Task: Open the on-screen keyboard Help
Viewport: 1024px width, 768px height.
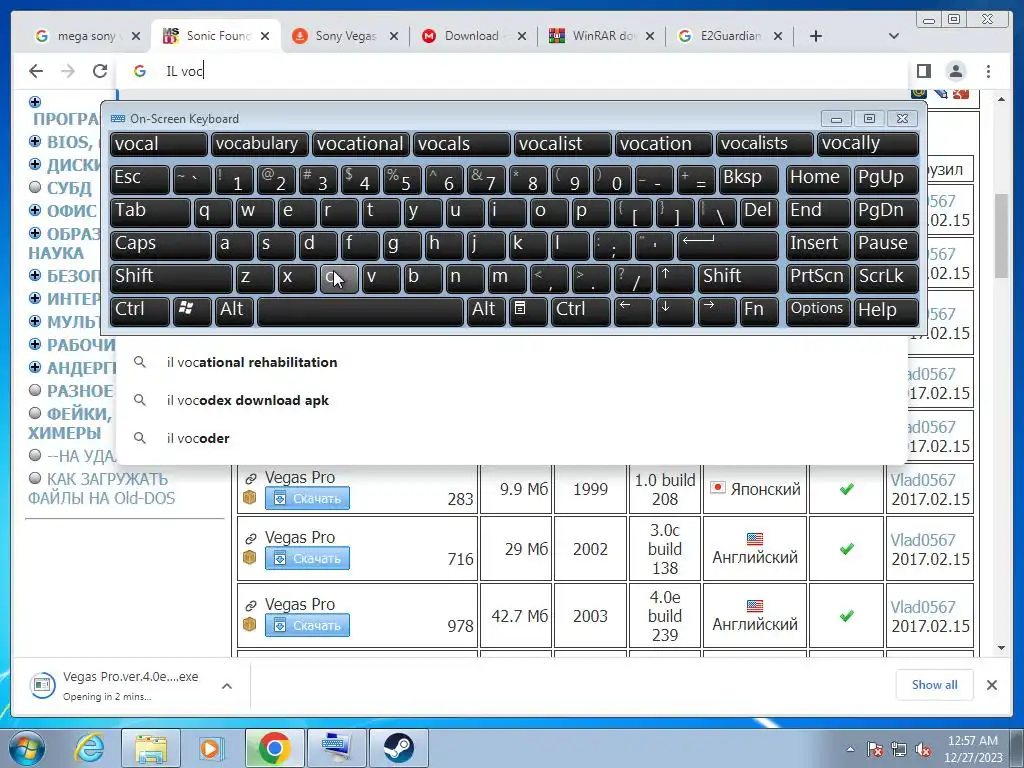Action: click(x=886, y=311)
